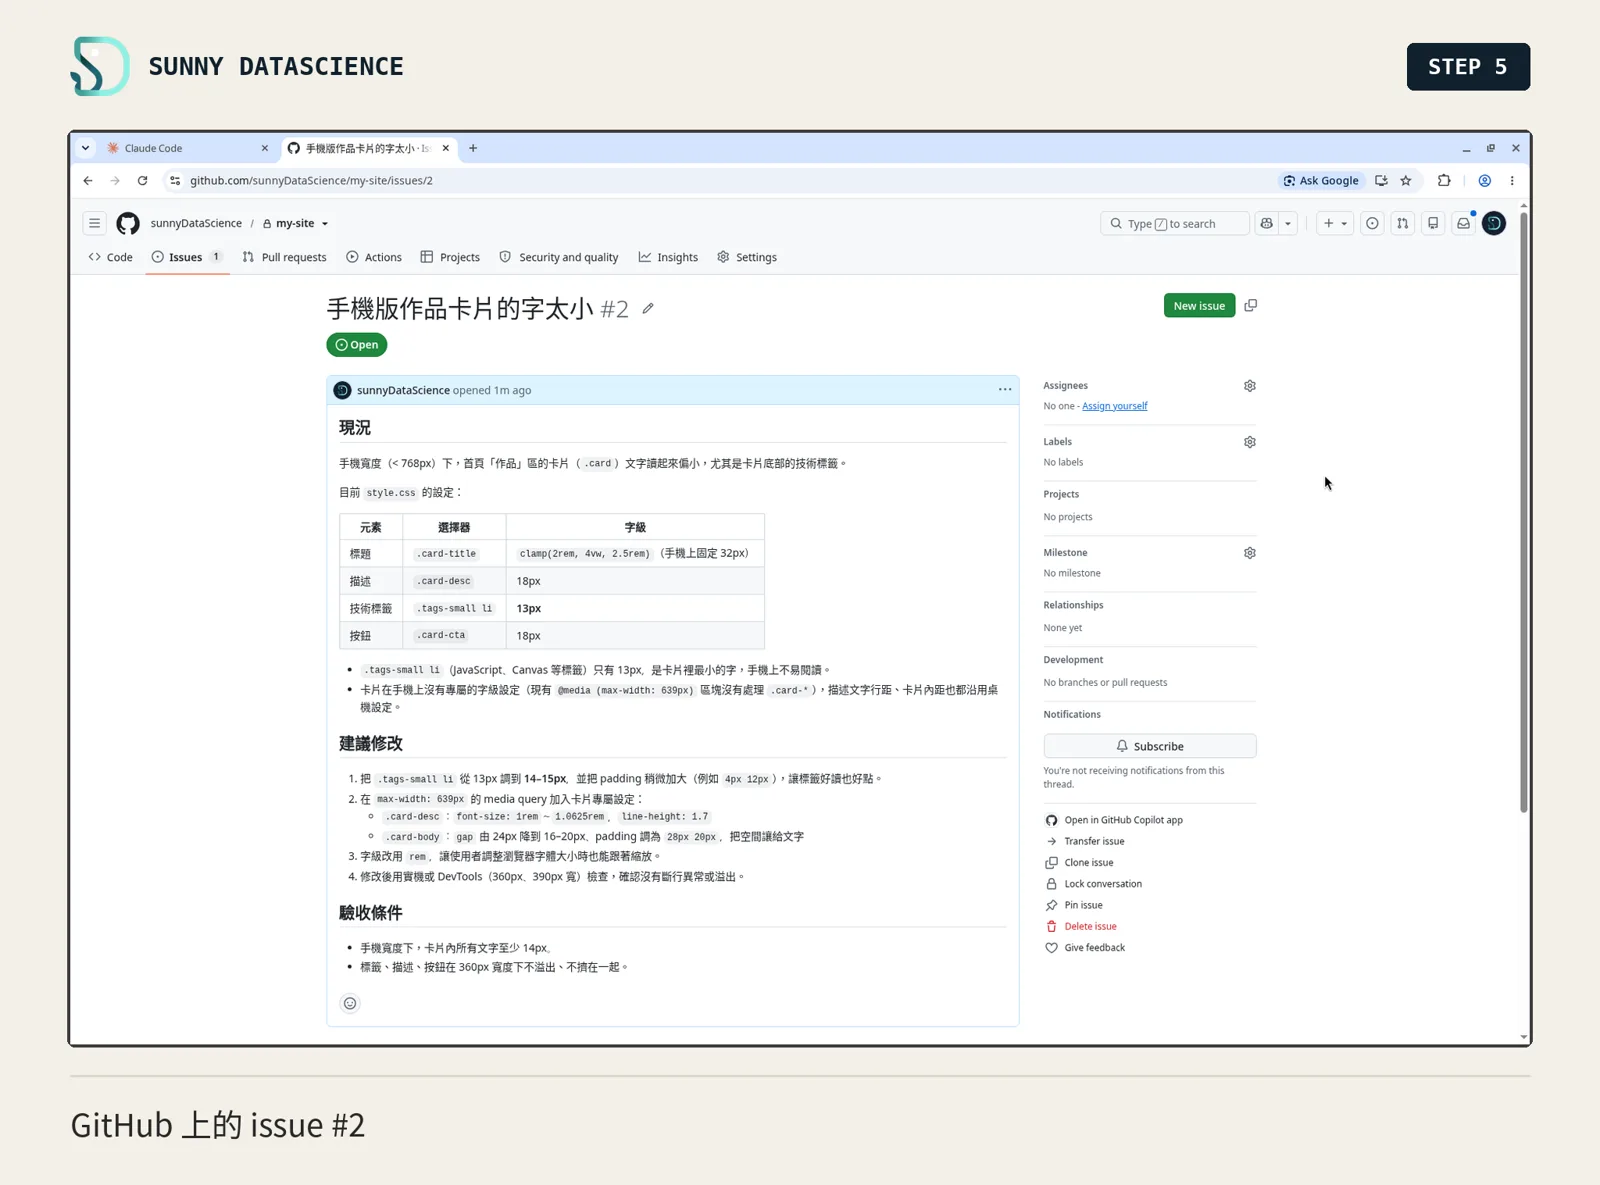Image resolution: width=1600 pixels, height=1185 pixels.
Task: Open Labels settings gear
Action: point(1250,442)
